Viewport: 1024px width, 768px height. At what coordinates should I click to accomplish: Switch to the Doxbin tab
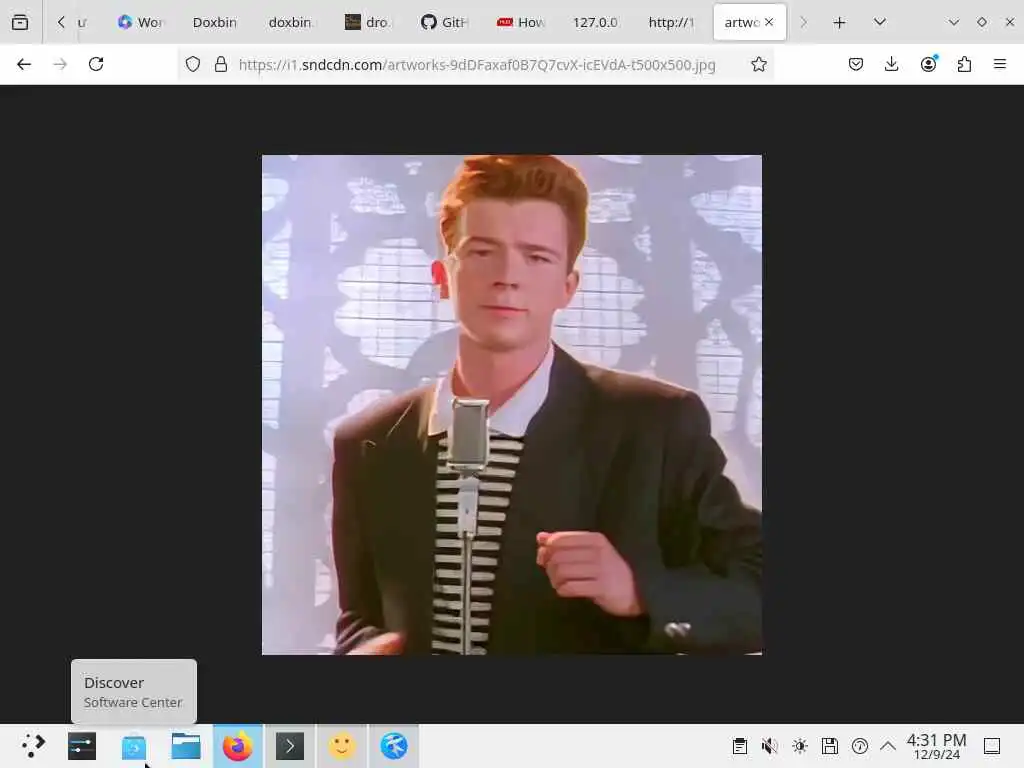coord(215,22)
